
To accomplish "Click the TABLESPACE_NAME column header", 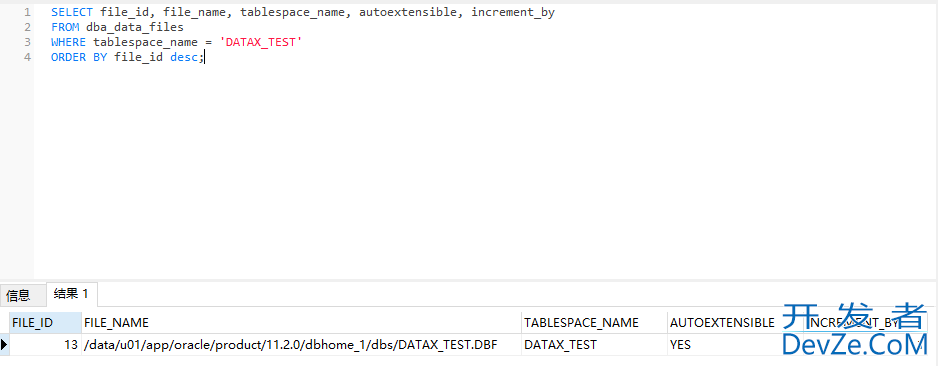I will tap(594, 323).
